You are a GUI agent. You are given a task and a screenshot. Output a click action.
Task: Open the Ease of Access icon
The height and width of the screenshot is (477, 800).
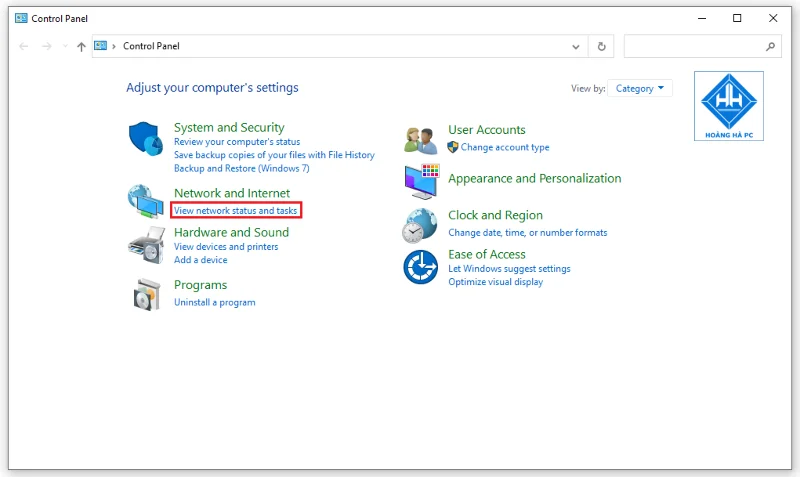tap(420, 267)
